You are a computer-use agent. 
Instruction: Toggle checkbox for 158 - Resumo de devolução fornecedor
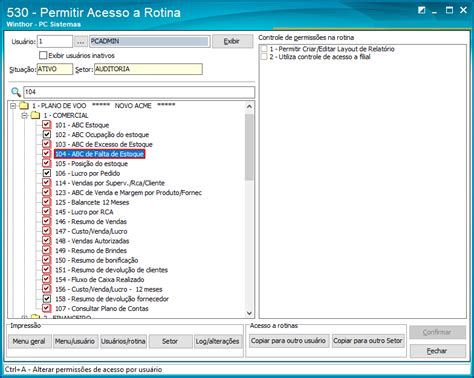[x=47, y=299]
